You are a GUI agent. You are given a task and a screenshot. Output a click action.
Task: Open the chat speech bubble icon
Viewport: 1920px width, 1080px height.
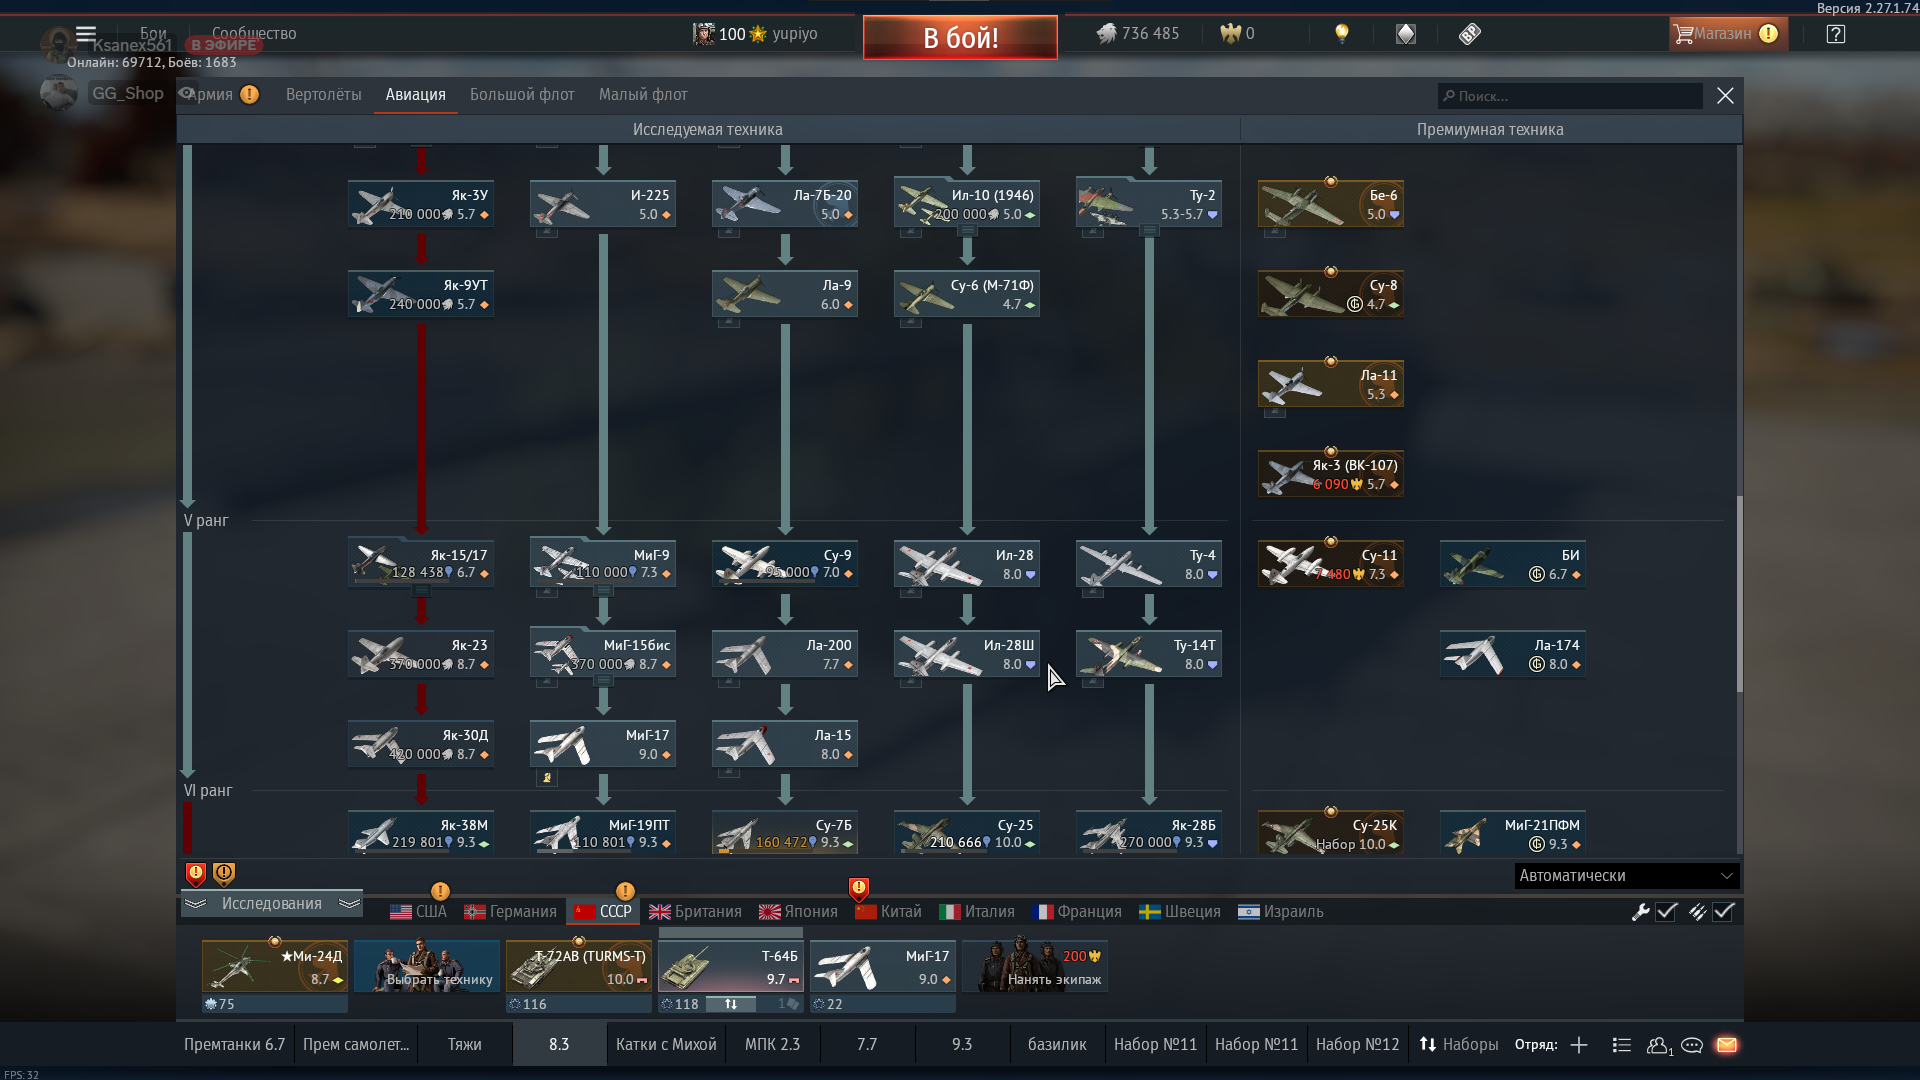coord(1692,1045)
